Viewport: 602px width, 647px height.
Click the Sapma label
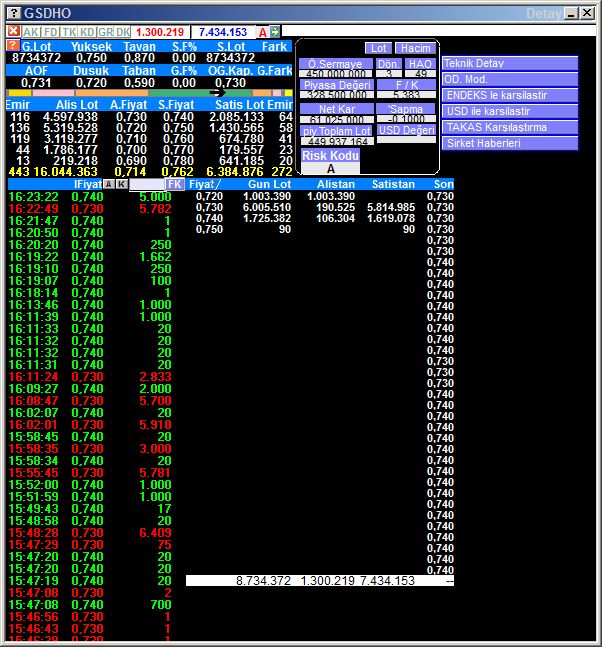coord(406,109)
